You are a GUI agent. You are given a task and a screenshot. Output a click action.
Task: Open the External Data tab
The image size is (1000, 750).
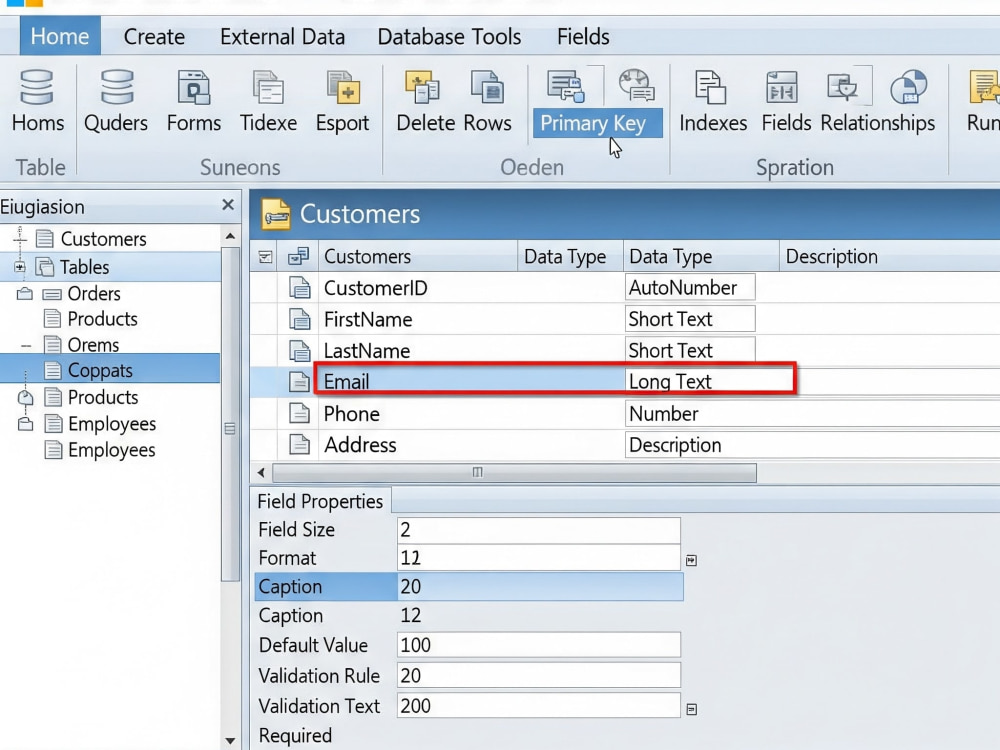click(283, 36)
